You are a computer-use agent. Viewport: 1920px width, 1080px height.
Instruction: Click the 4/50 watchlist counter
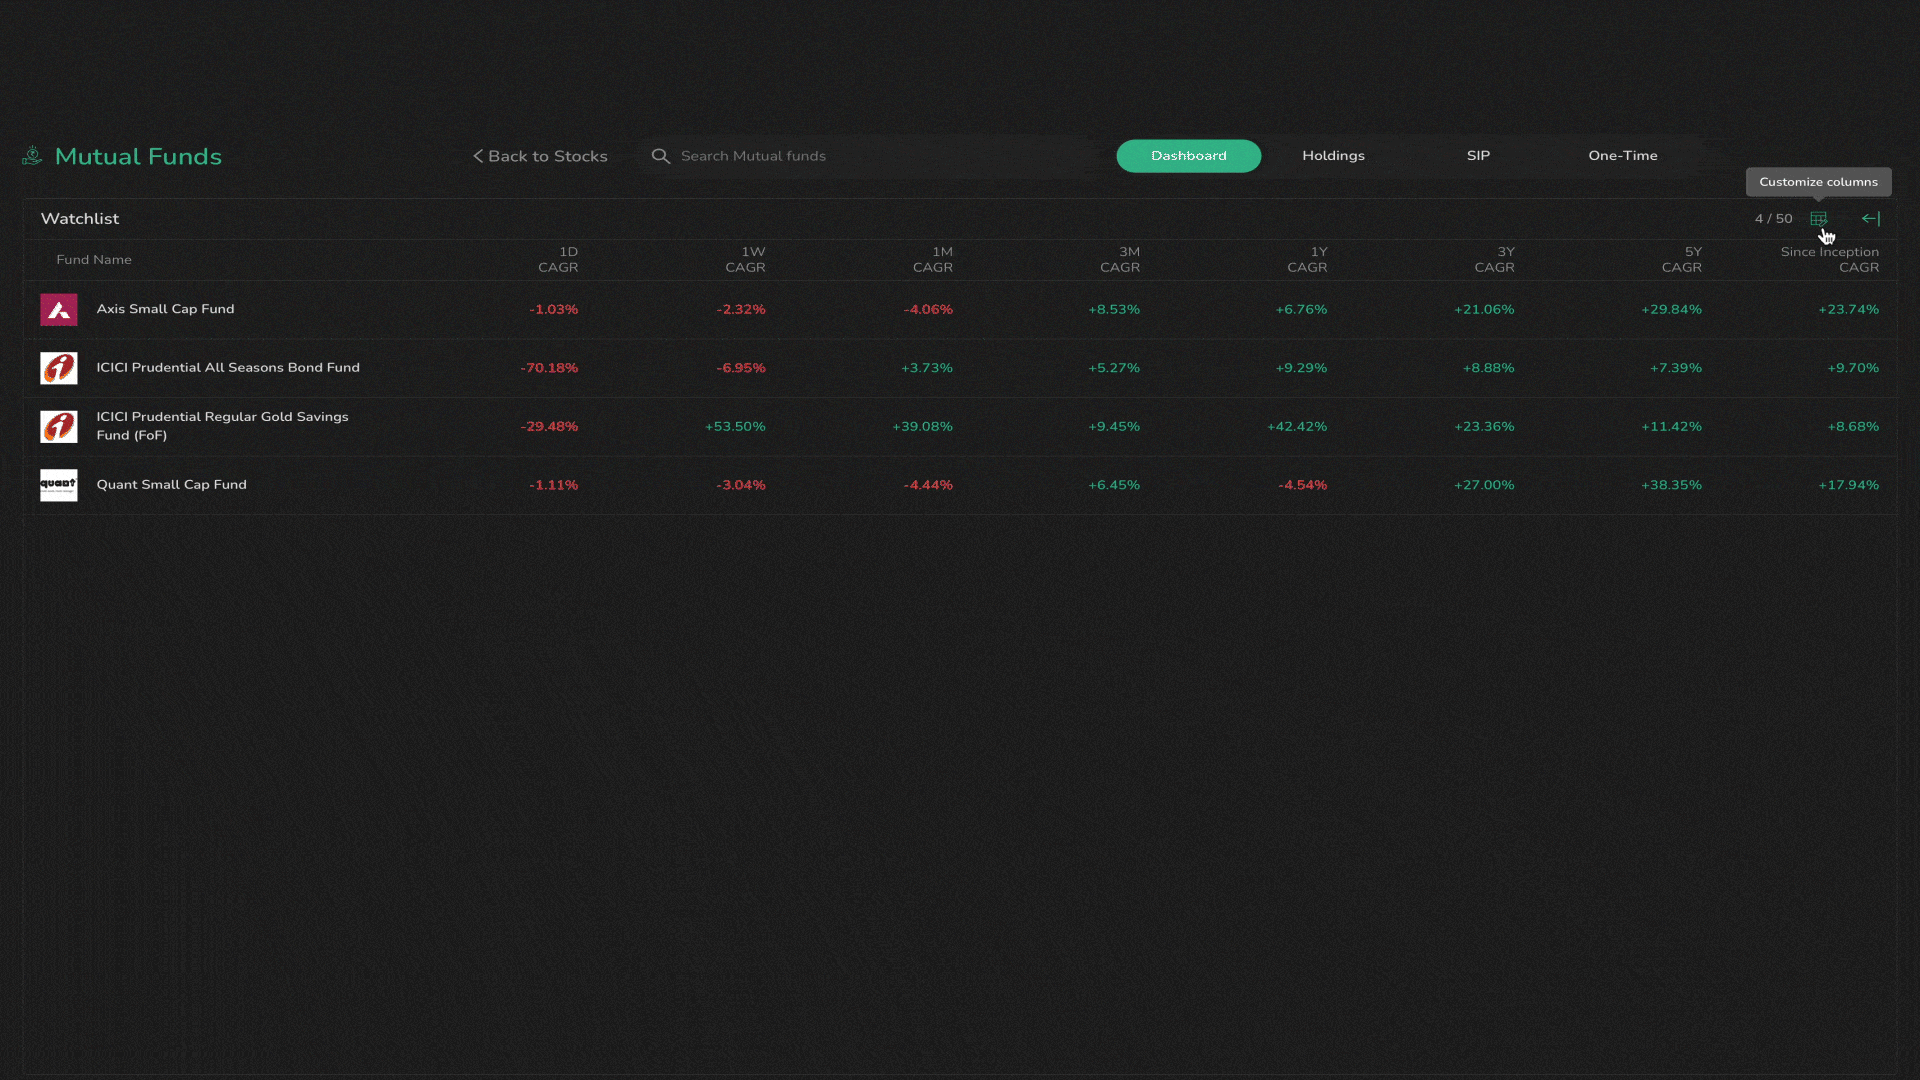1773,218
